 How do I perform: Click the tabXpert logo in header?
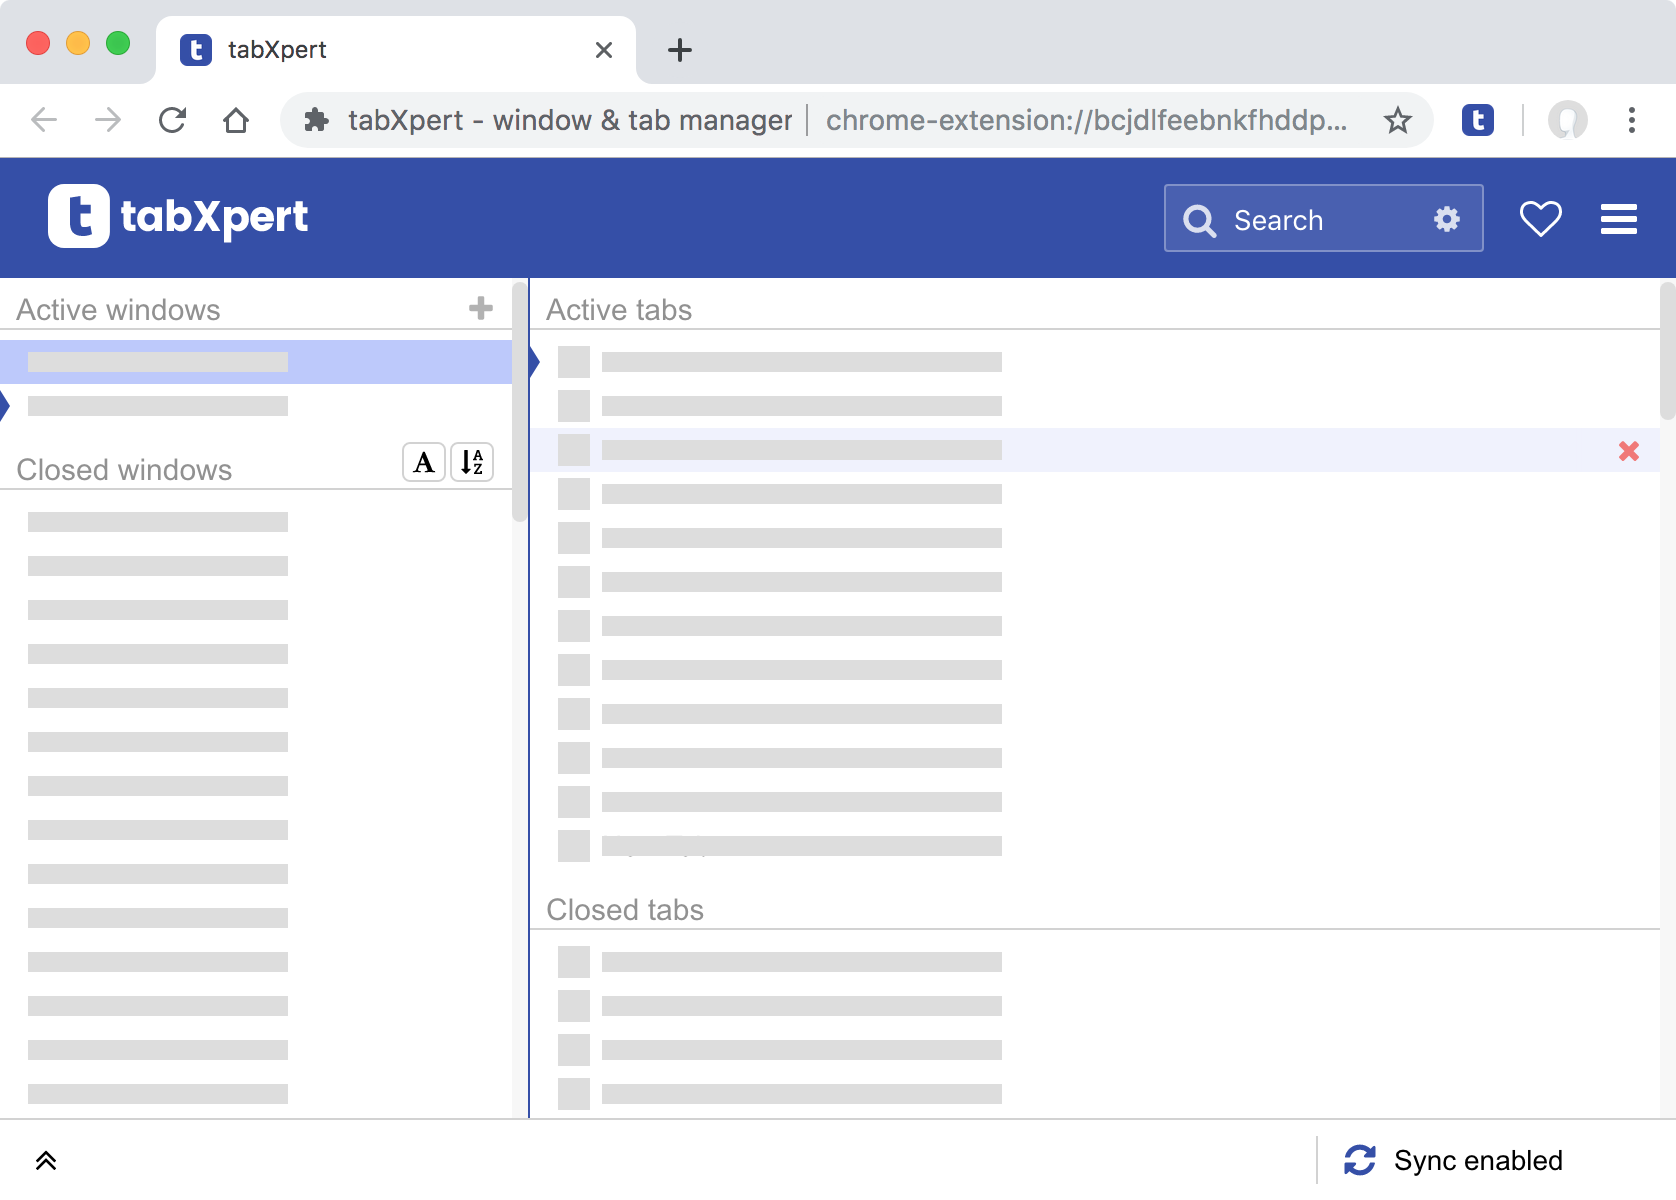point(178,216)
